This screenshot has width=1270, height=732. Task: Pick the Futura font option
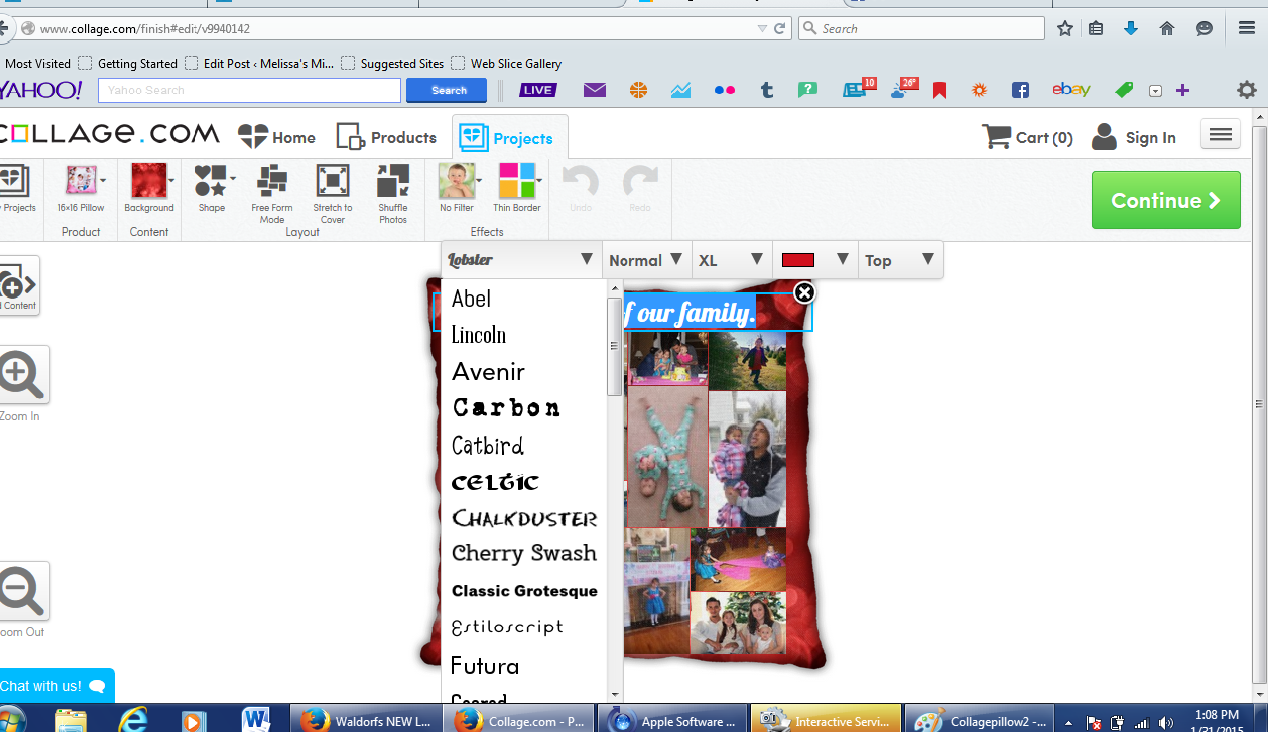click(x=485, y=666)
